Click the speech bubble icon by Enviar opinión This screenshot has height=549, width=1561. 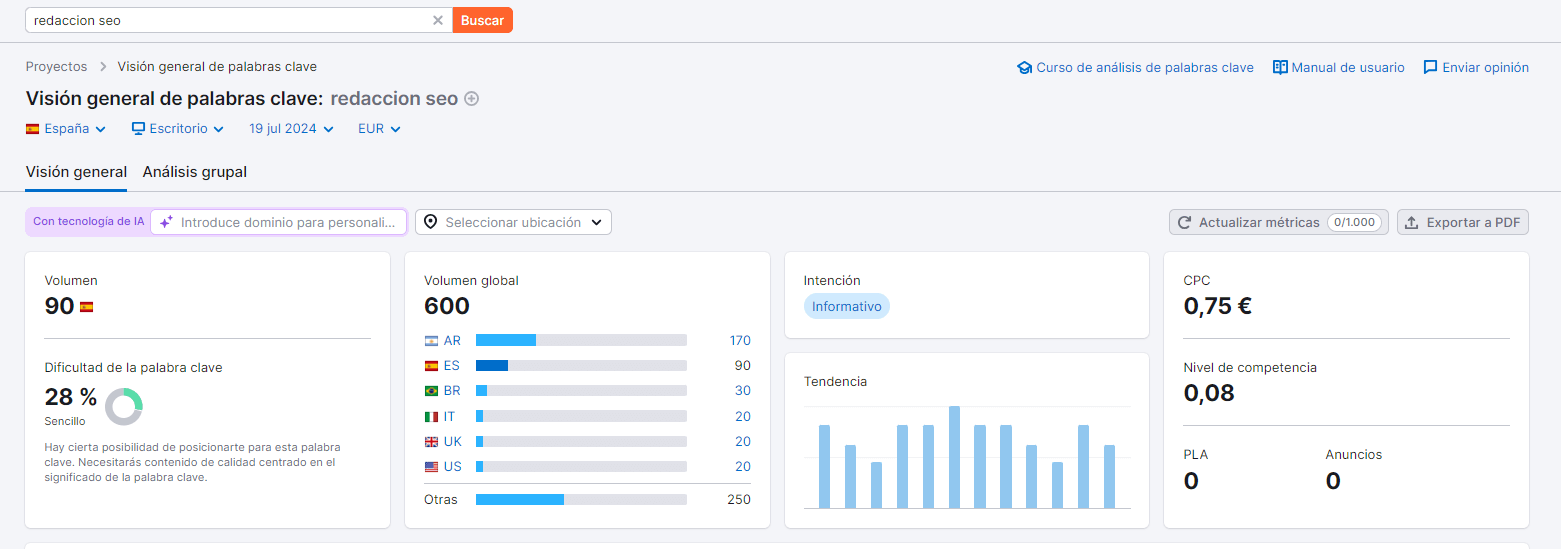pyautogui.click(x=1430, y=68)
